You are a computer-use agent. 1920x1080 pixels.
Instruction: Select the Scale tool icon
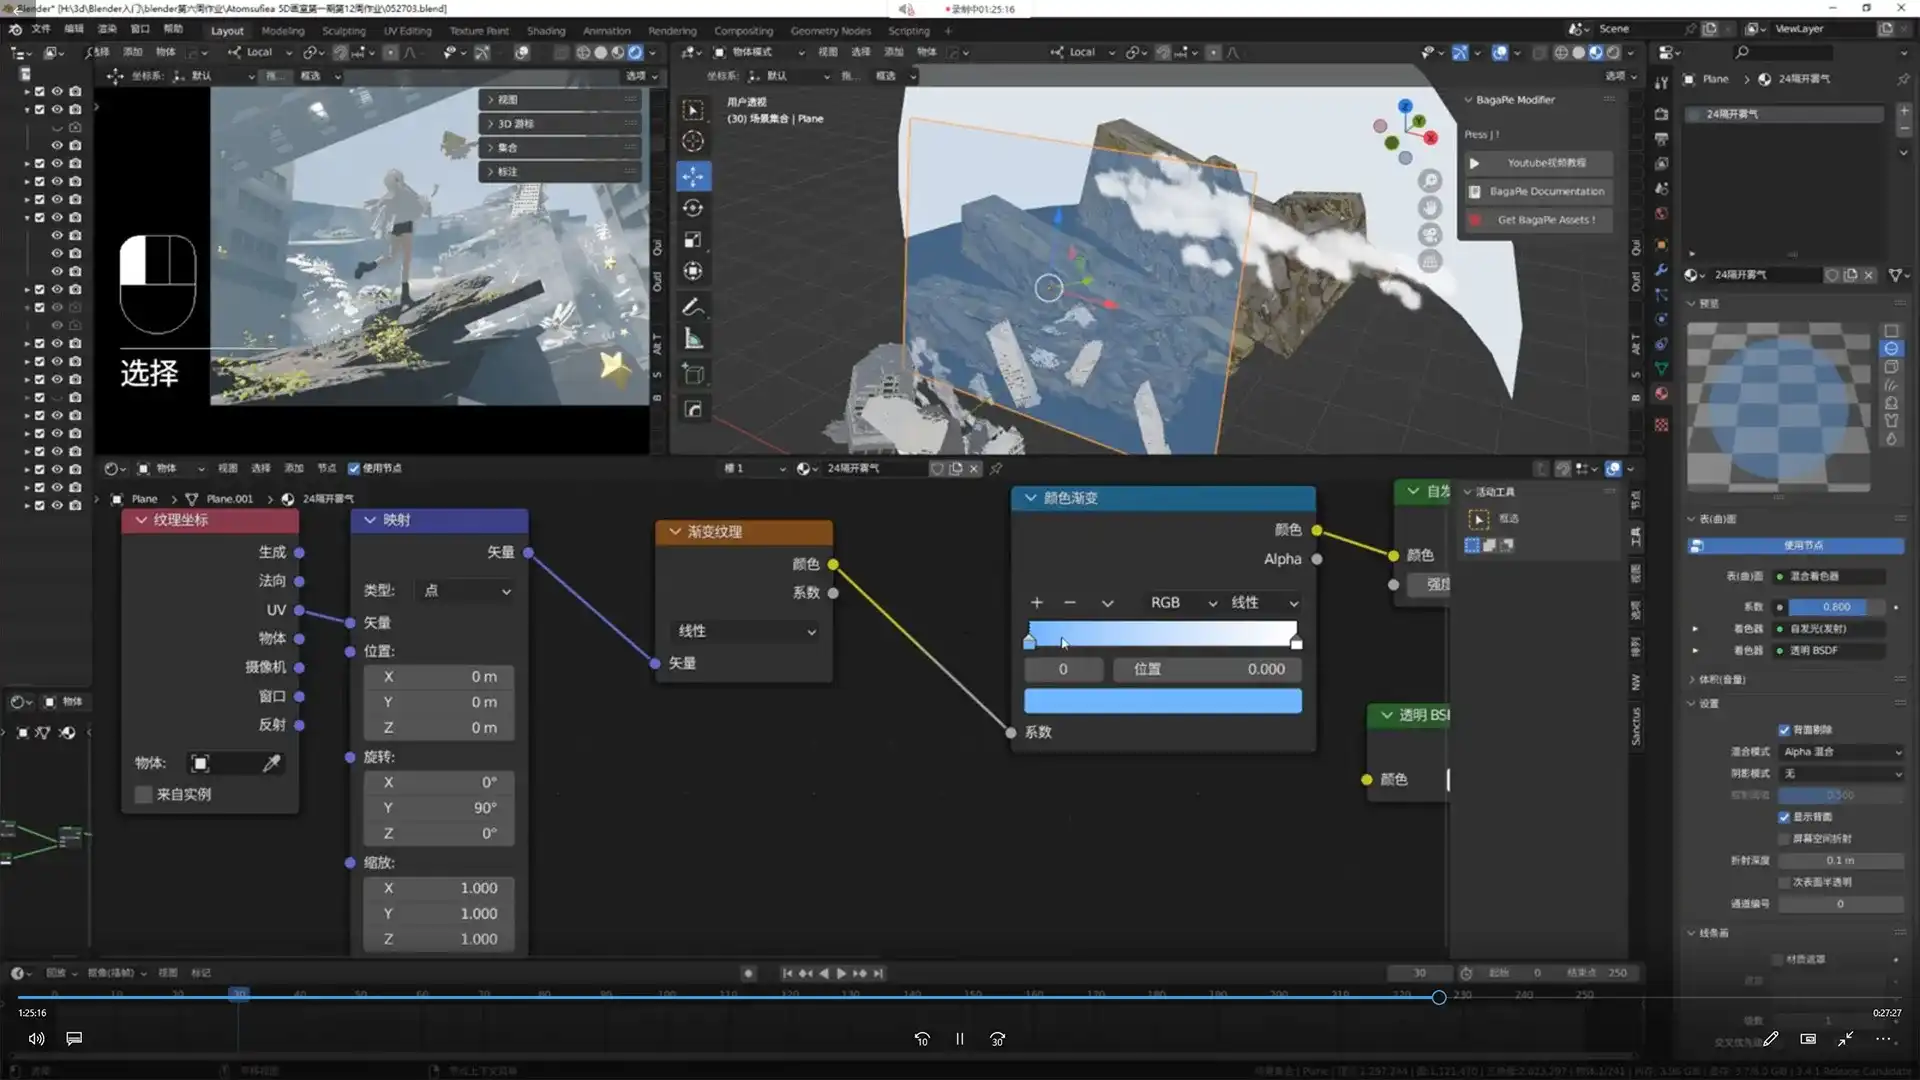tap(693, 240)
